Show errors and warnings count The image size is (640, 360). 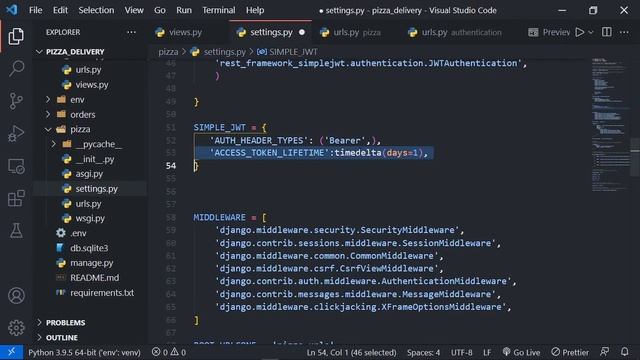pyautogui.click(x=169, y=352)
